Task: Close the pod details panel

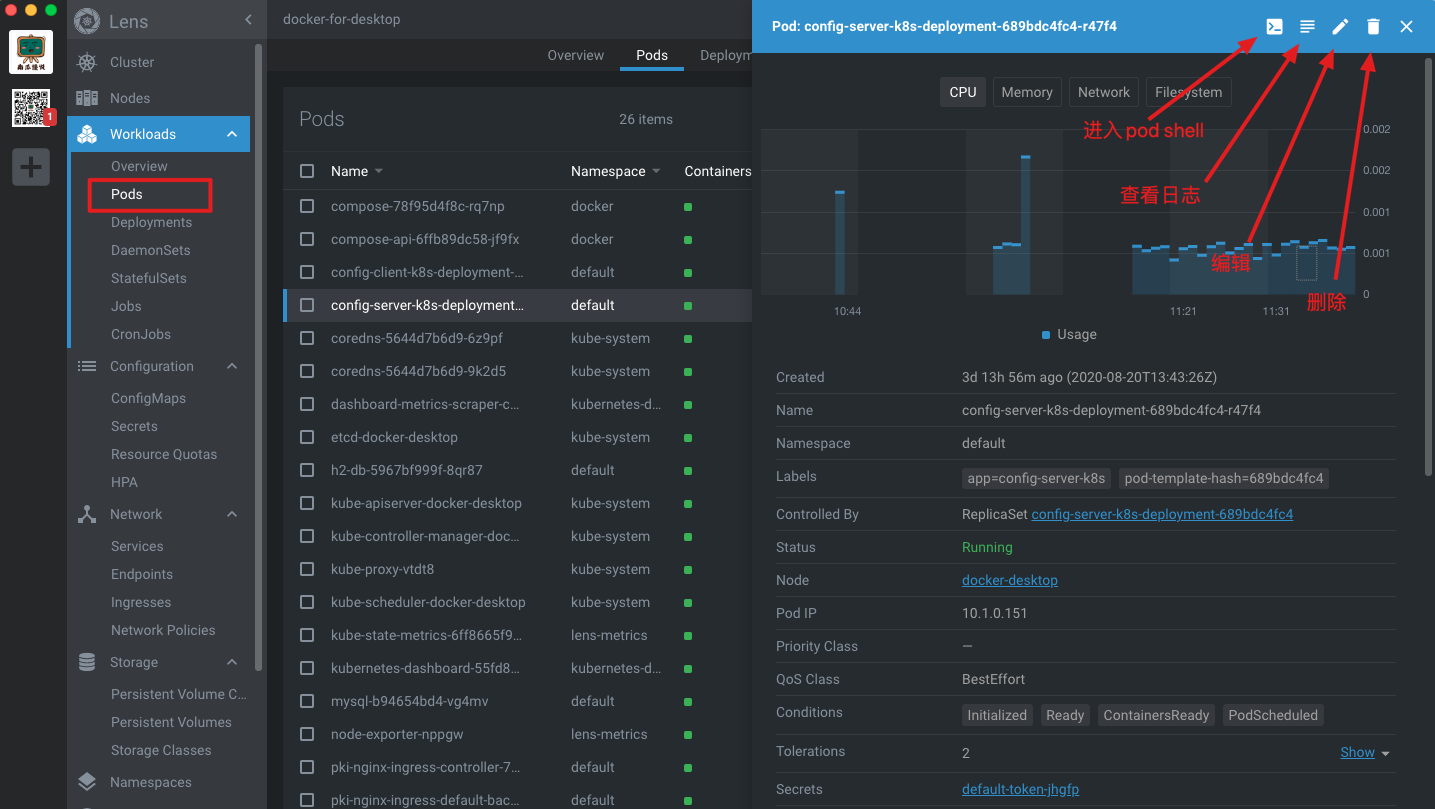Action: (1406, 27)
